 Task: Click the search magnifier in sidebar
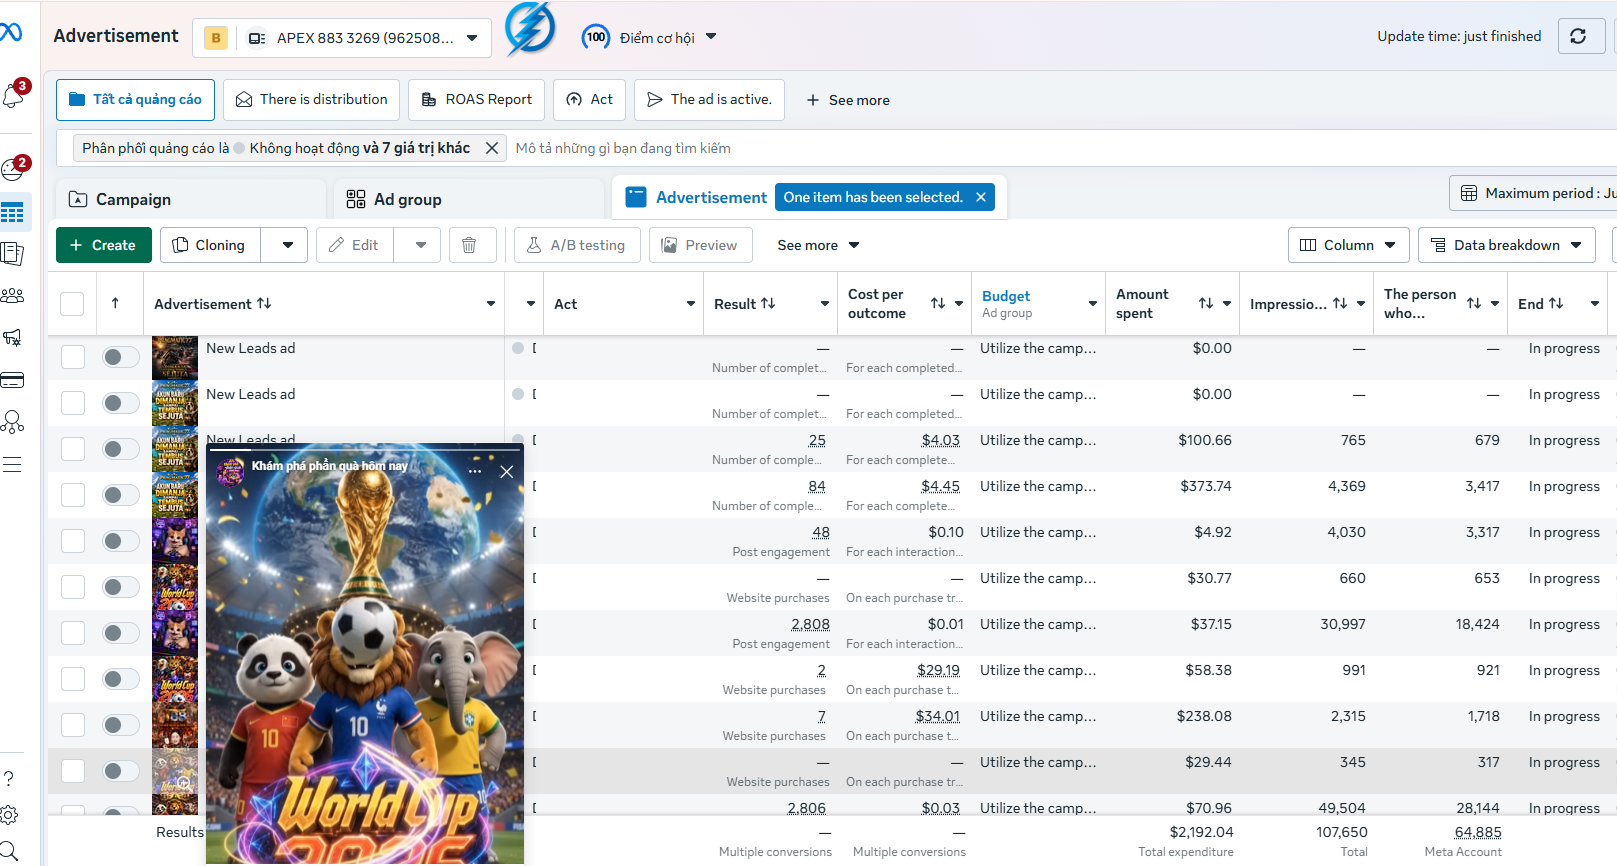pyautogui.click(x=9, y=851)
